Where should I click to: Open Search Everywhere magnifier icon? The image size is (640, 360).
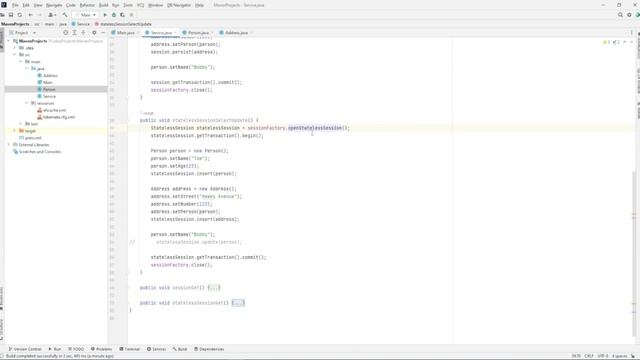click(620, 15)
